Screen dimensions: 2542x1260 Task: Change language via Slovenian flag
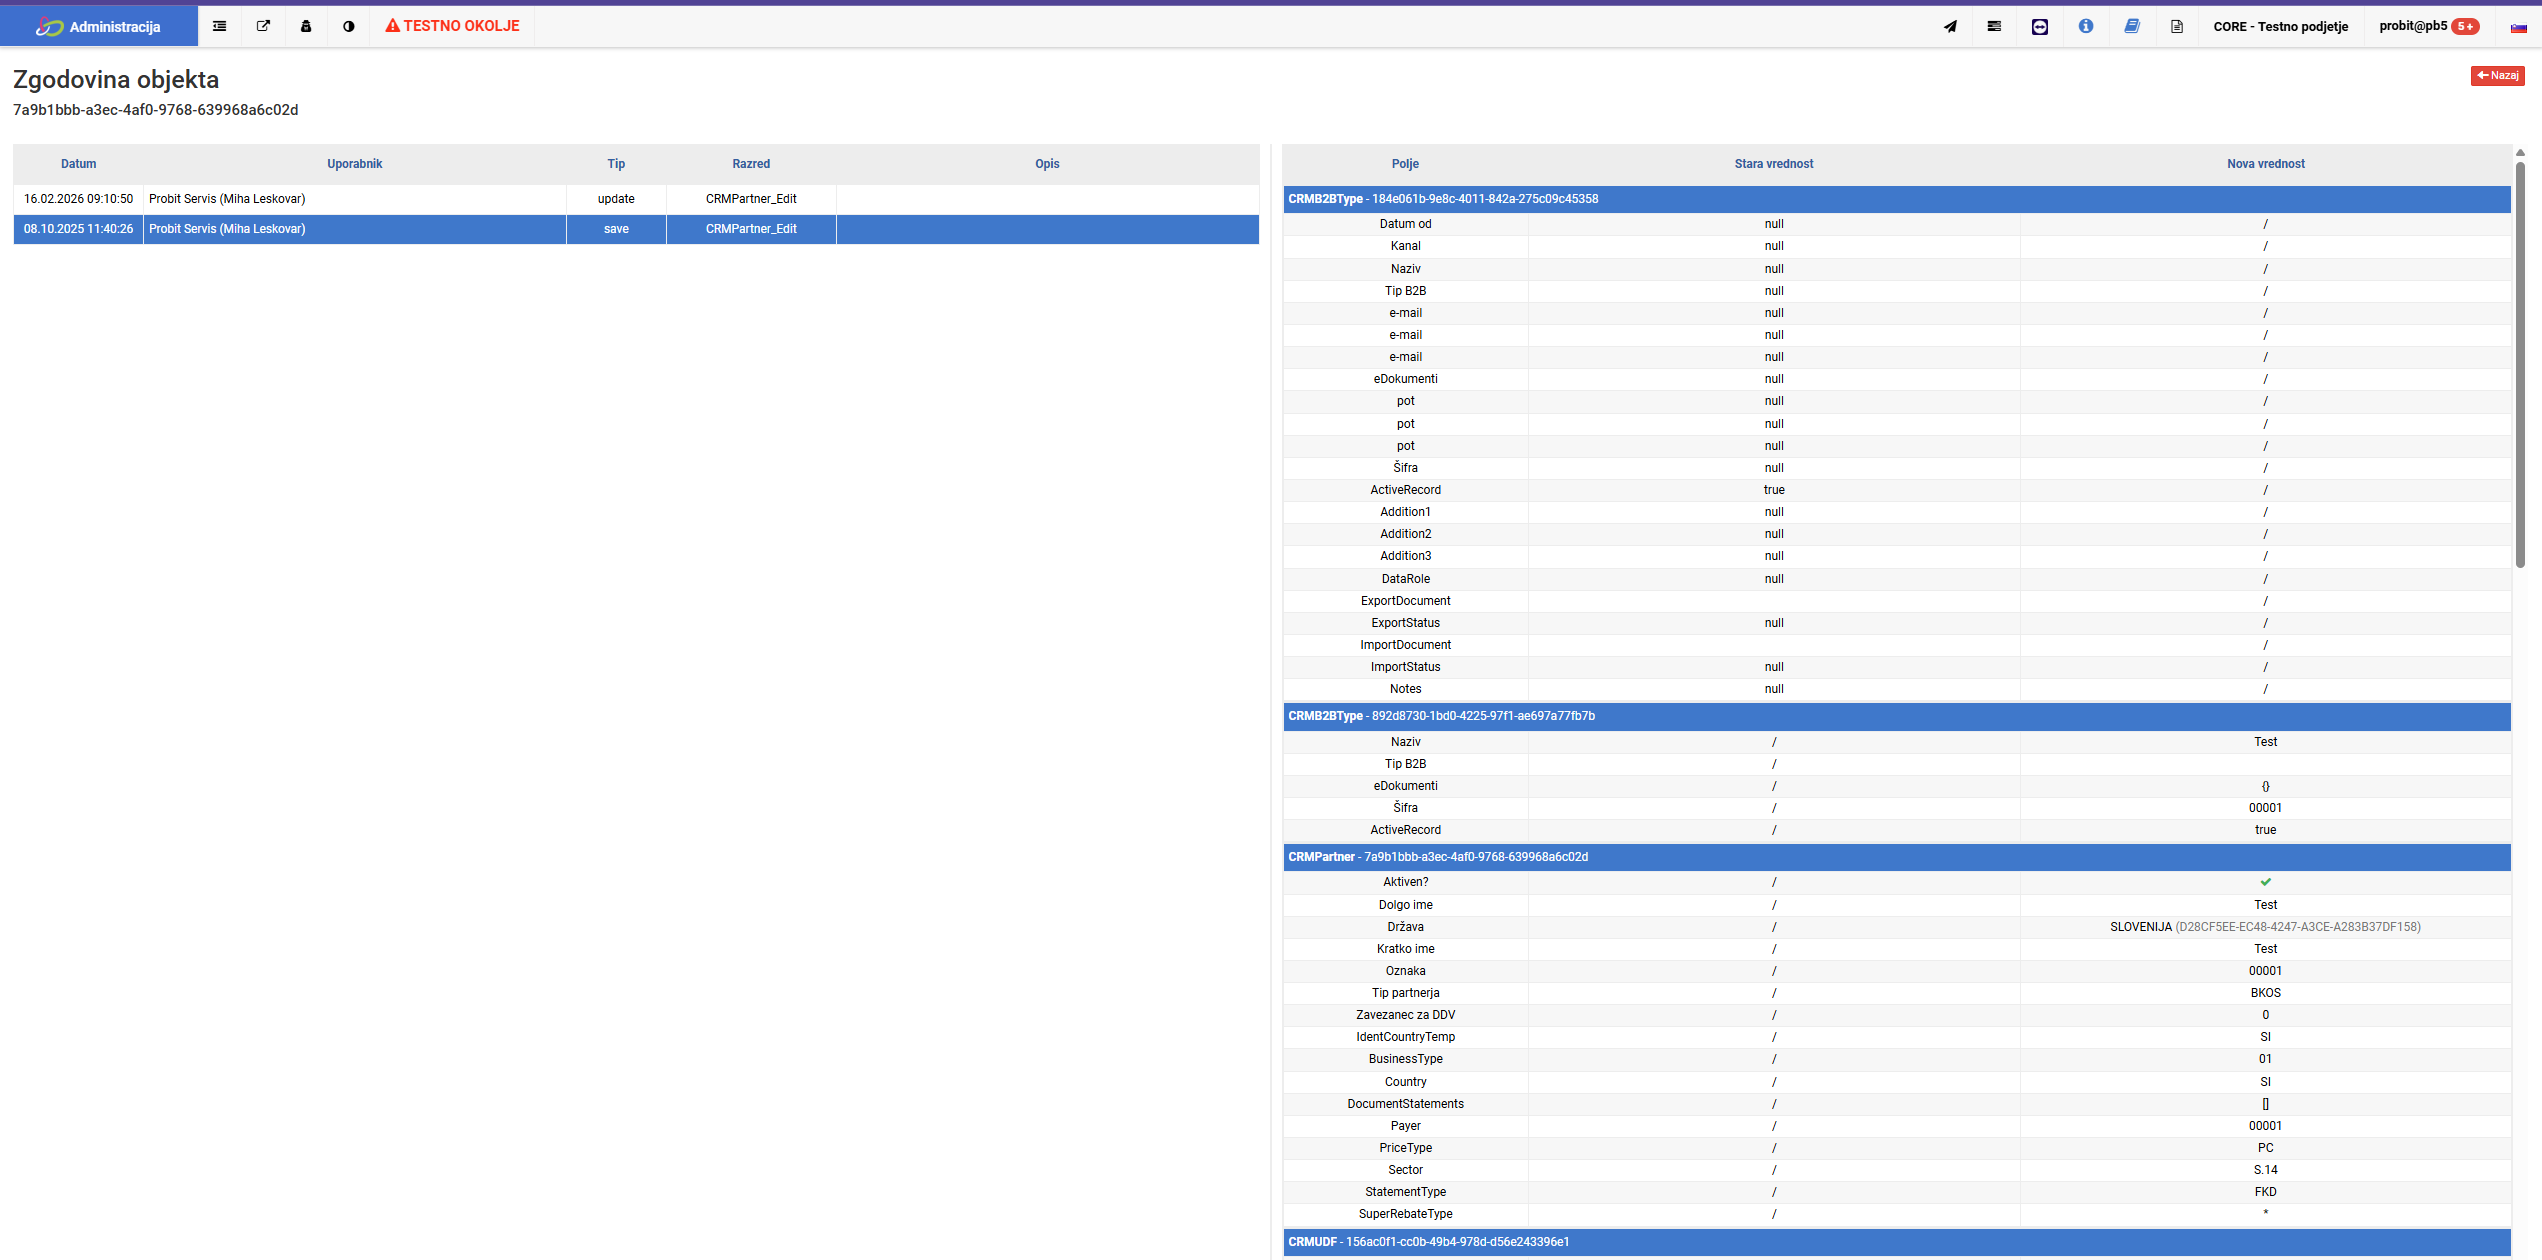[x=2519, y=27]
